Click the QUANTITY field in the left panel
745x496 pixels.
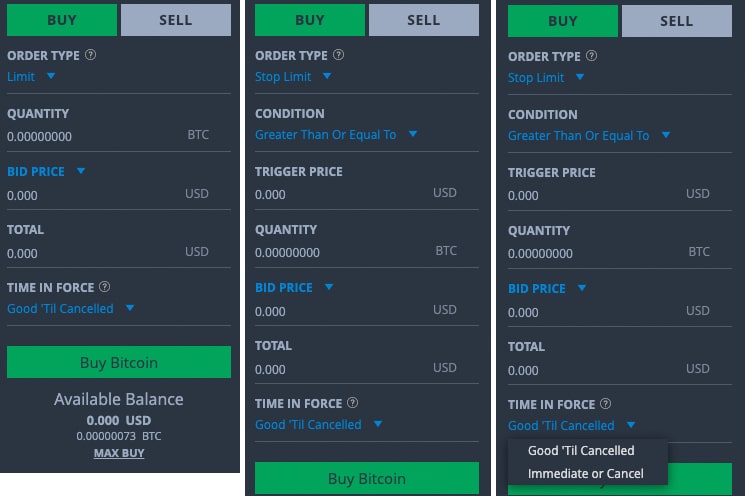click(x=90, y=136)
